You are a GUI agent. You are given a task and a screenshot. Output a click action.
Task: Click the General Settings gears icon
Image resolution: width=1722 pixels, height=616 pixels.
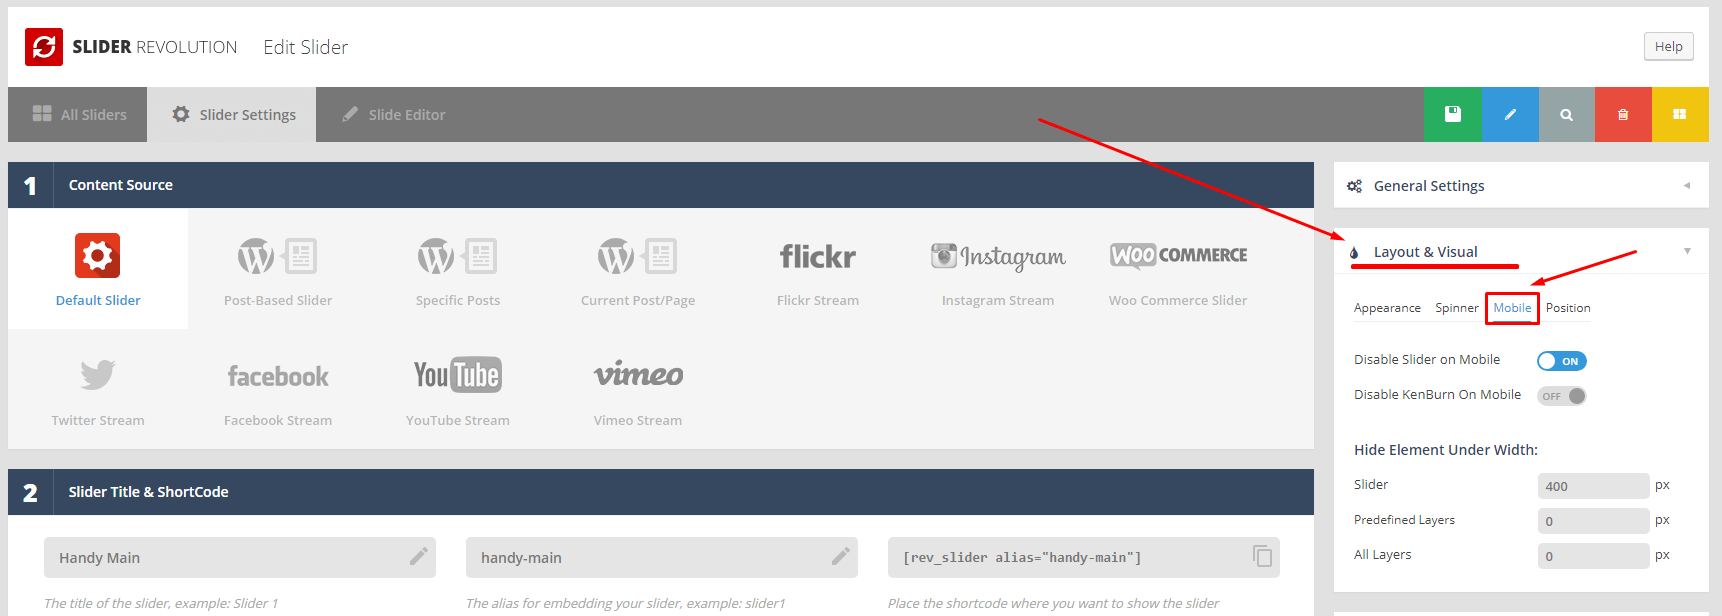click(x=1354, y=186)
